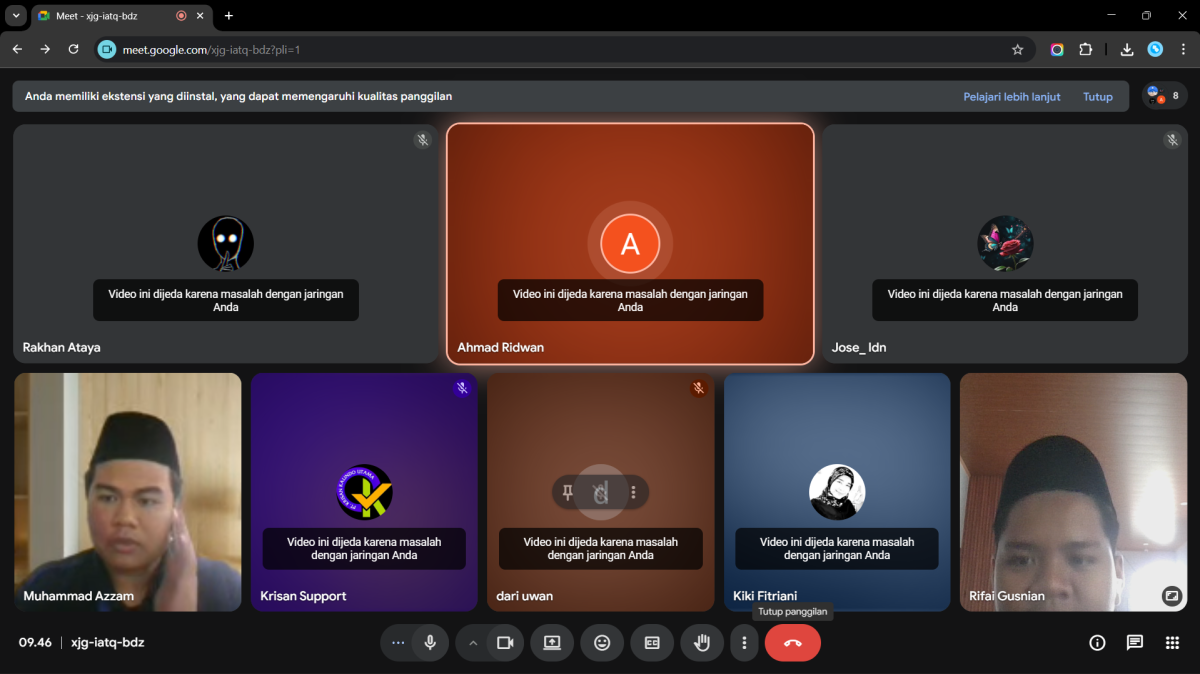Go forward with the browser forward arrow
1200x674 pixels.
pyautogui.click(x=45, y=49)
